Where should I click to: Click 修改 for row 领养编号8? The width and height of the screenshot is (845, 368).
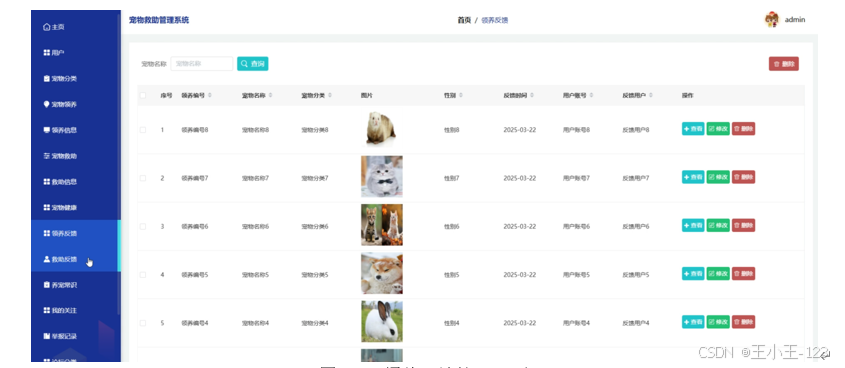coord(718,129)
